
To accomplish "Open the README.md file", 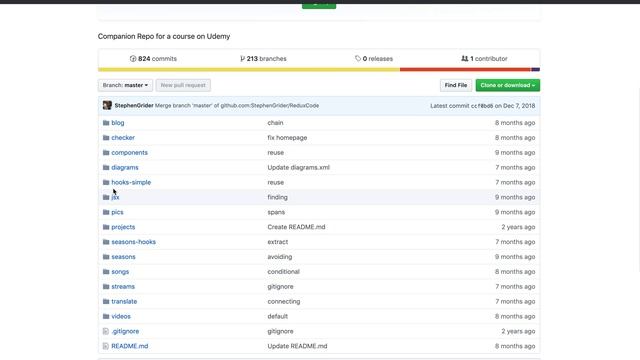I will click(x=130, y=346).
